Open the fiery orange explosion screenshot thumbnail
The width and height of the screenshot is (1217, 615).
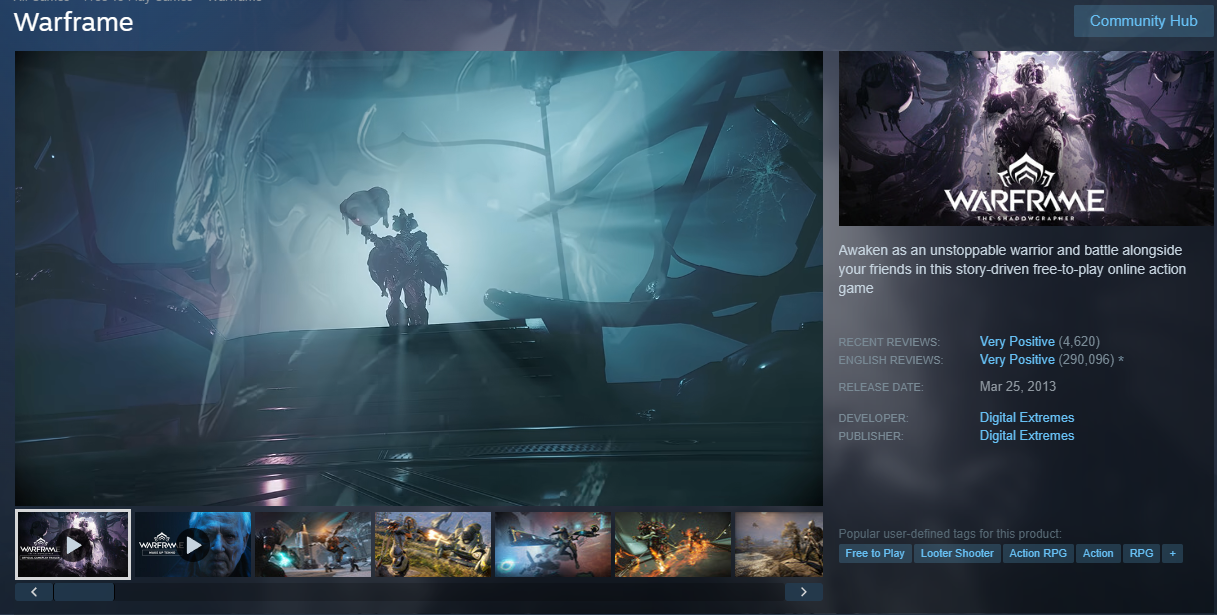coord(673,545)
